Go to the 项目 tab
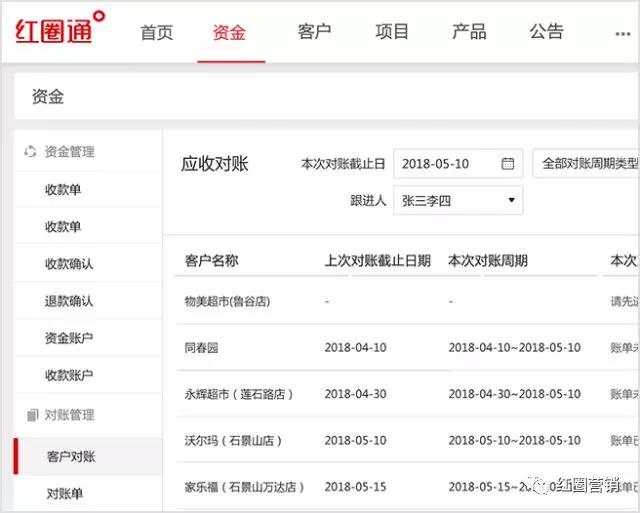Viewport: 640px width, 513px height. tap(392, 32)
